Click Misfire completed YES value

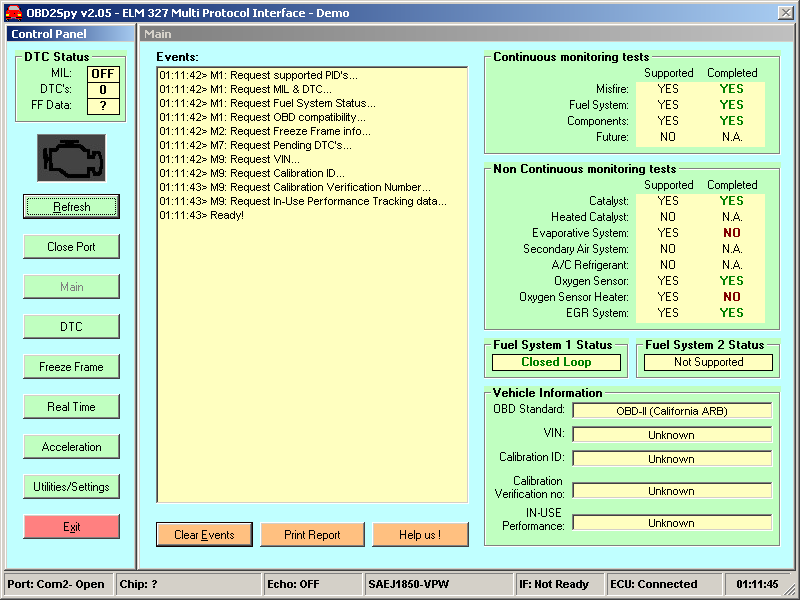coord(731,89)
